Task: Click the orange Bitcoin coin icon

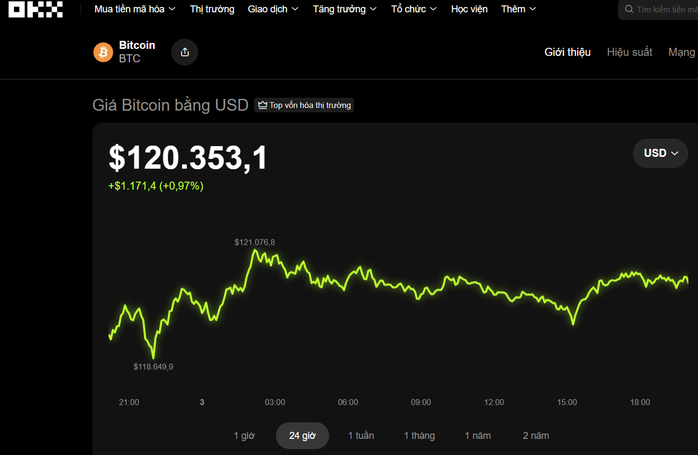Action: (103, 52)
